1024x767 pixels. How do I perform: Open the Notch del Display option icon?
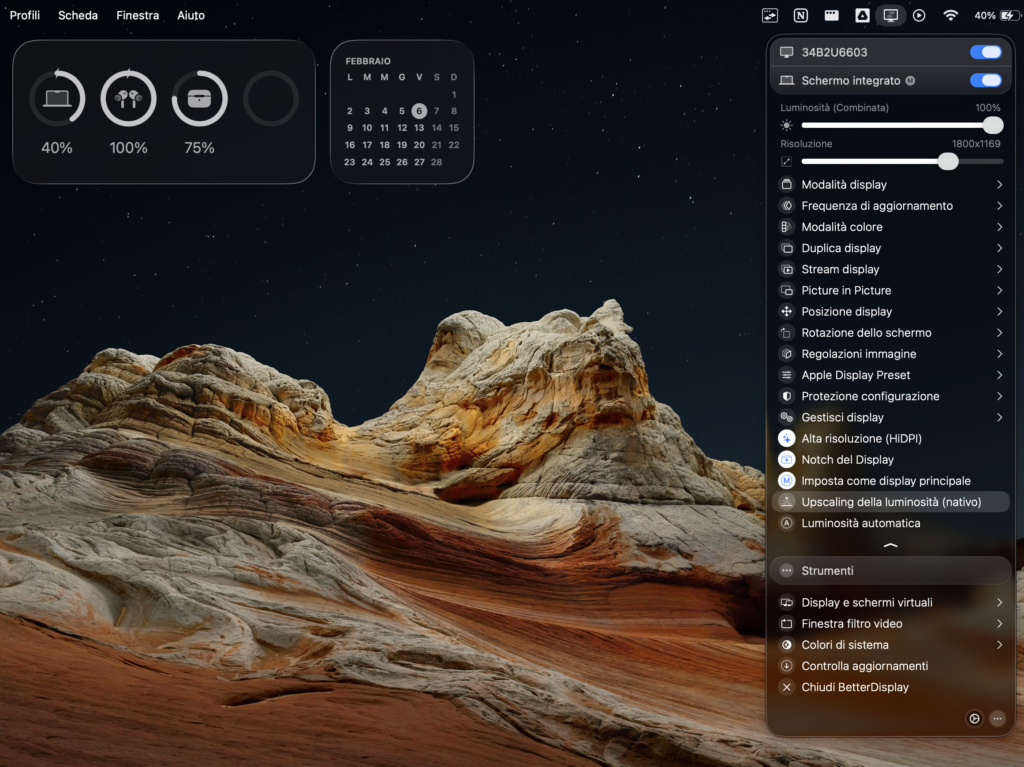(x=786, y=459)
